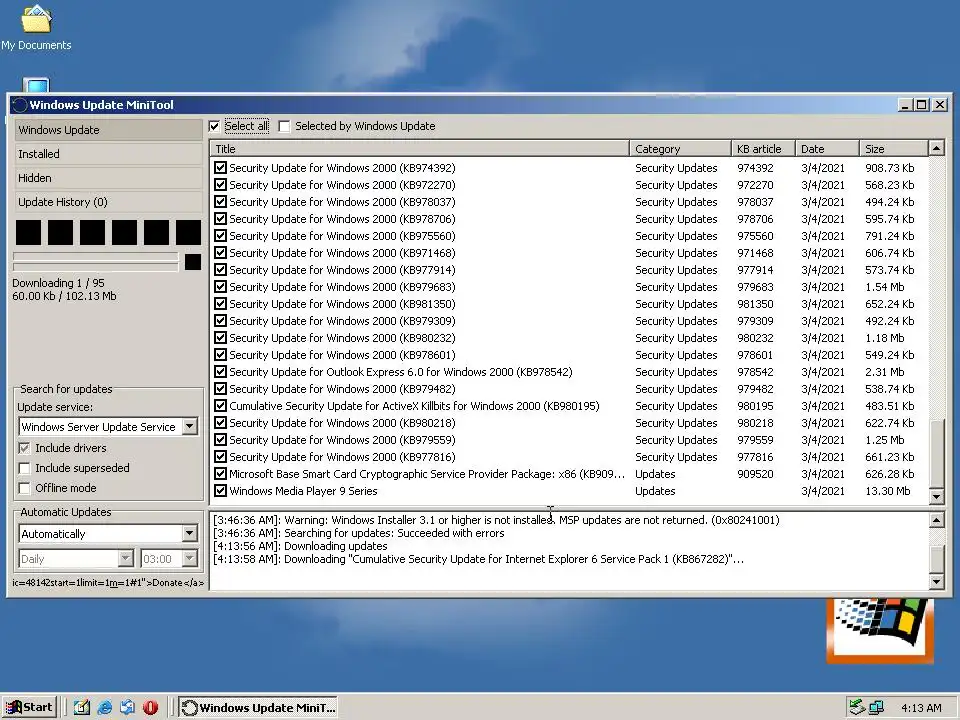
Task: Open the Update service dropdown
Action: 190,427
